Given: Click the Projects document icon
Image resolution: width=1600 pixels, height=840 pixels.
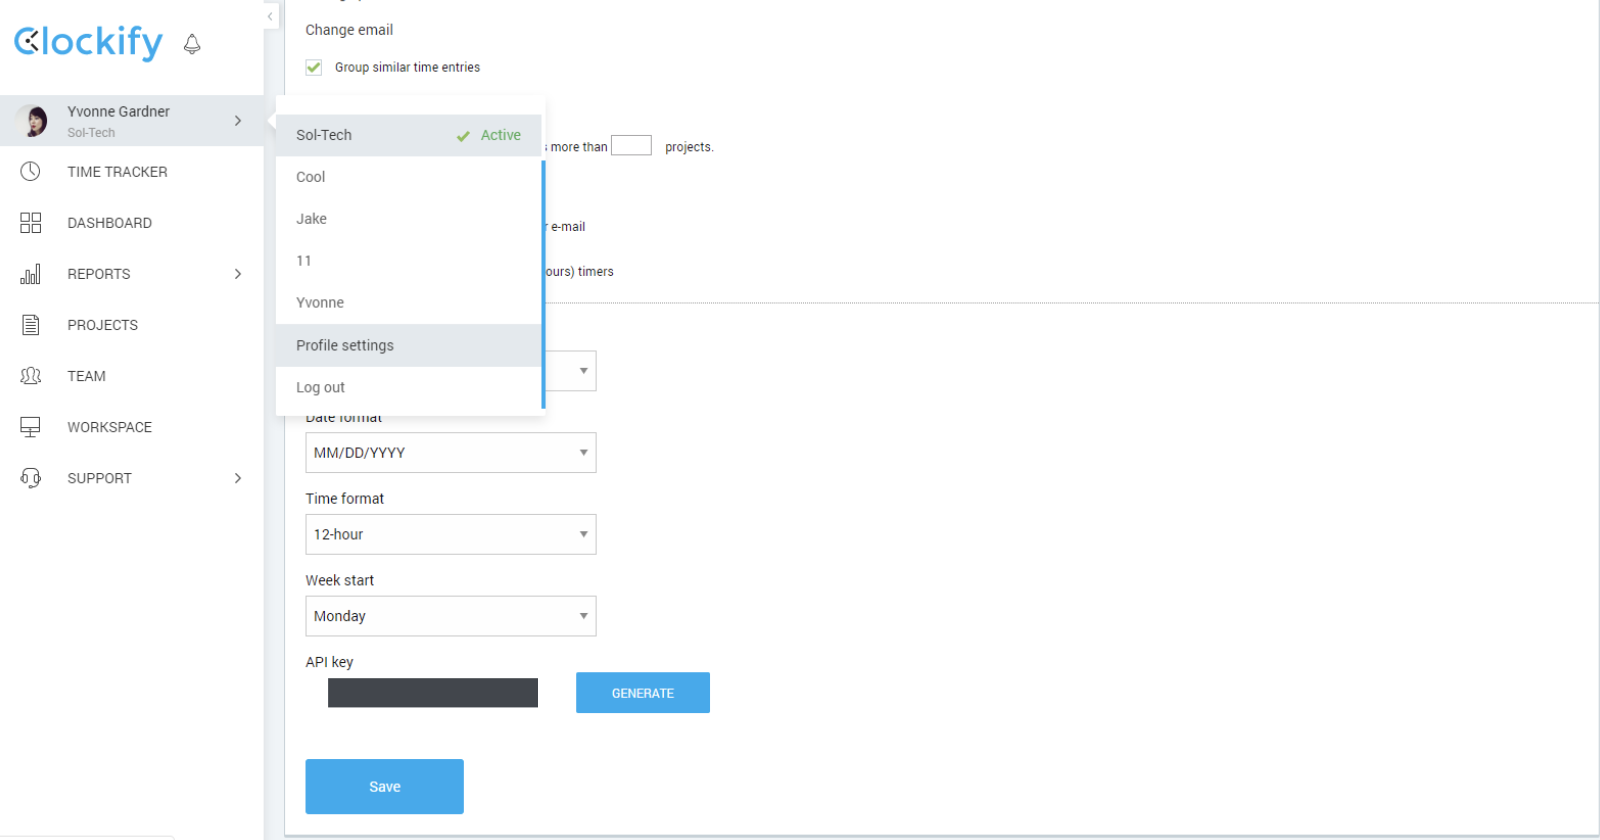Looking at the screenshot, I should pos(31,325).
